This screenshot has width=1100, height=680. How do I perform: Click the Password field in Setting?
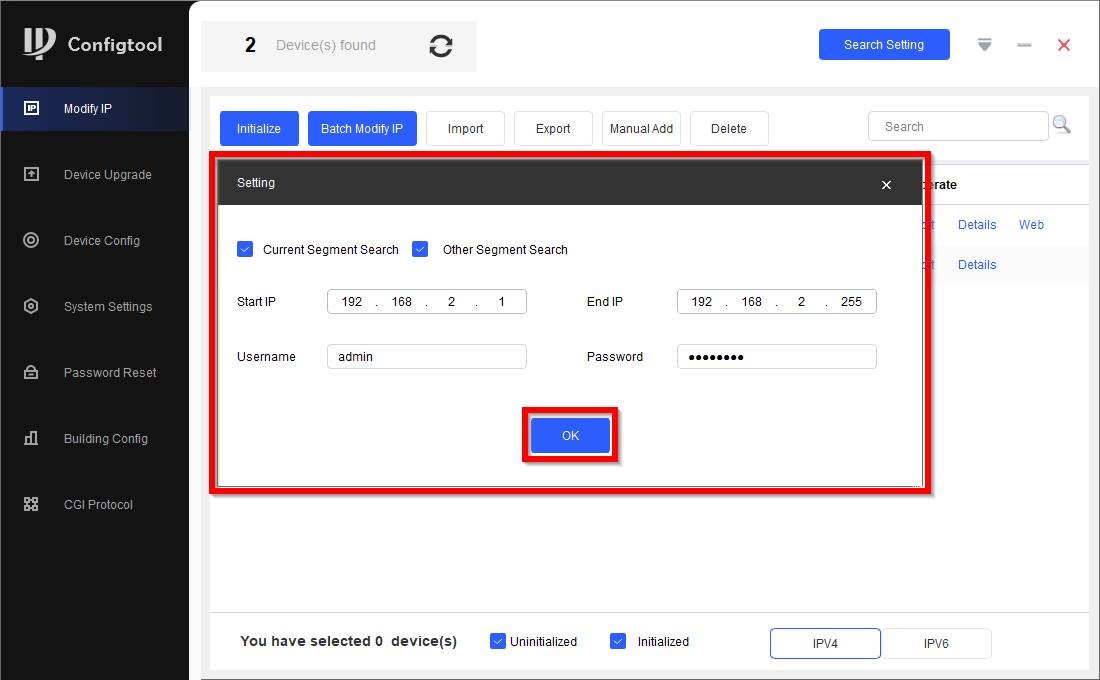[x=776, y=357]
